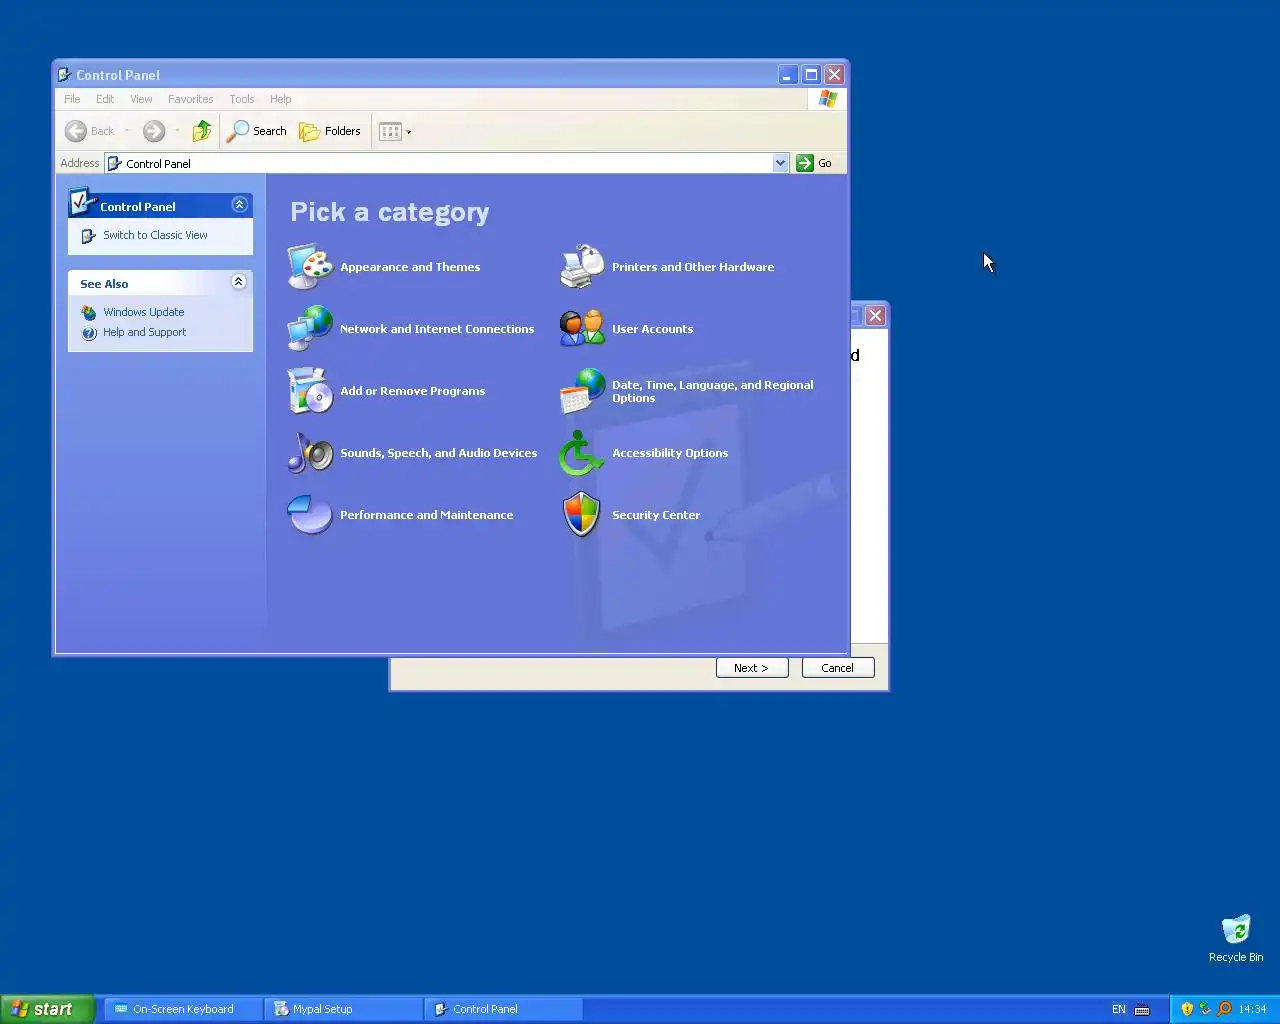
Task: Click the Help and Support question icon
Action: pos(89,333)
